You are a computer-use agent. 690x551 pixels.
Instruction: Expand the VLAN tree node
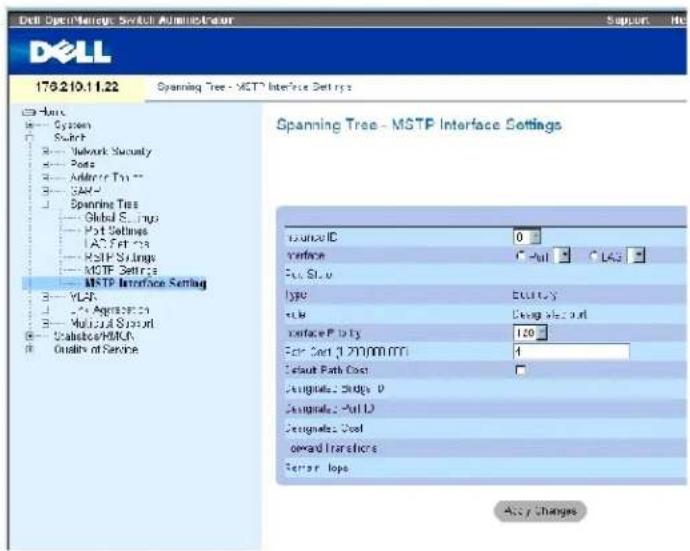45,297
